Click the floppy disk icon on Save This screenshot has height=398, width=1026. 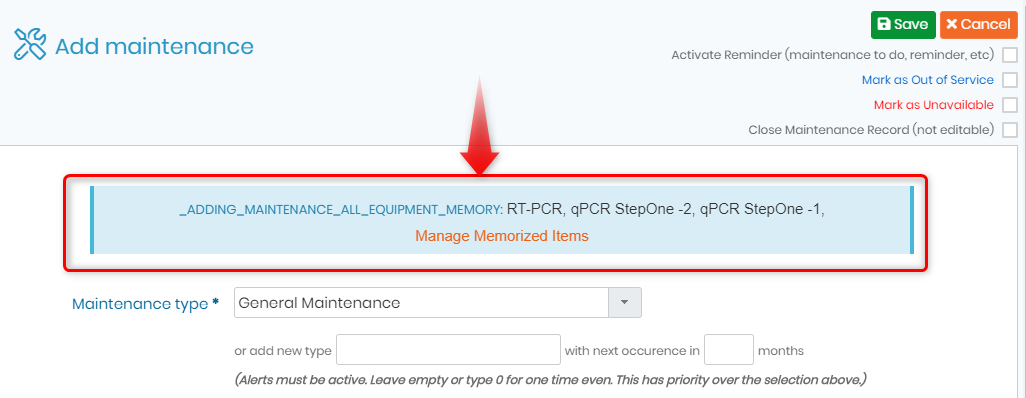pyautogui.click(x=884, y=24)
